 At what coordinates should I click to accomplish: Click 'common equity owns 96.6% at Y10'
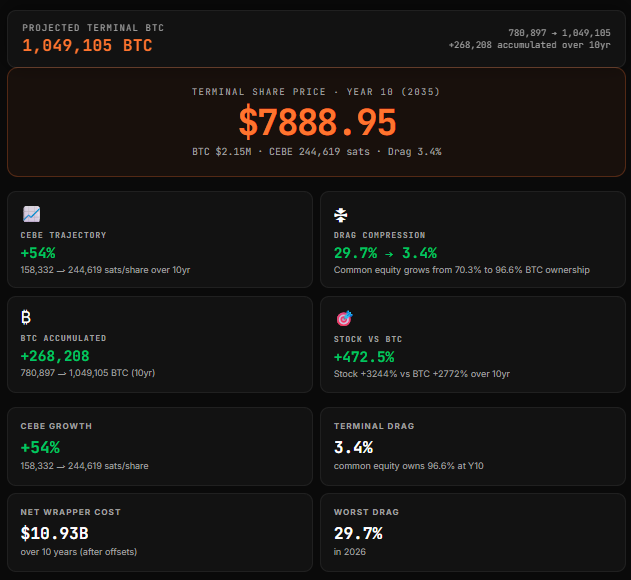pyautogui.click(x=408, y=466)
